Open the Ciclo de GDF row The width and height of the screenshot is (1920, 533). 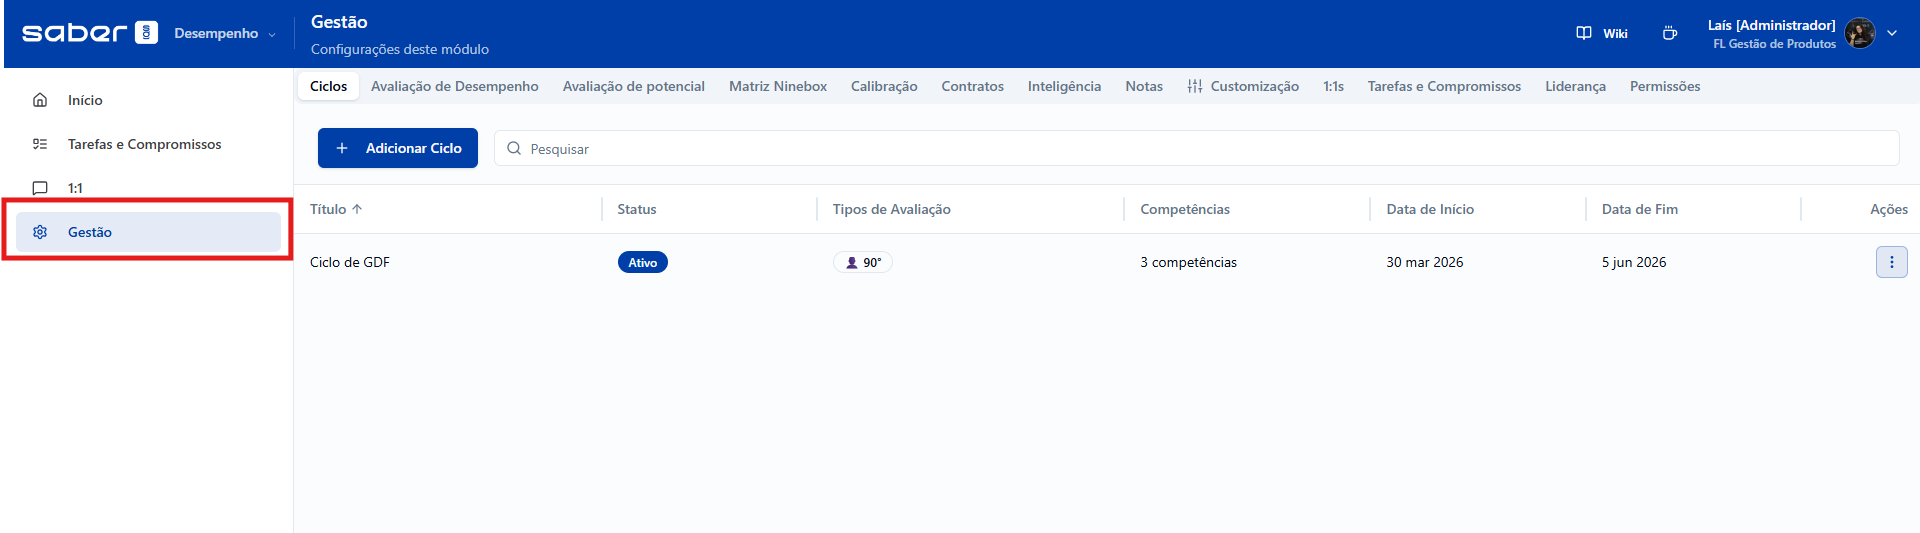point(350,262)
